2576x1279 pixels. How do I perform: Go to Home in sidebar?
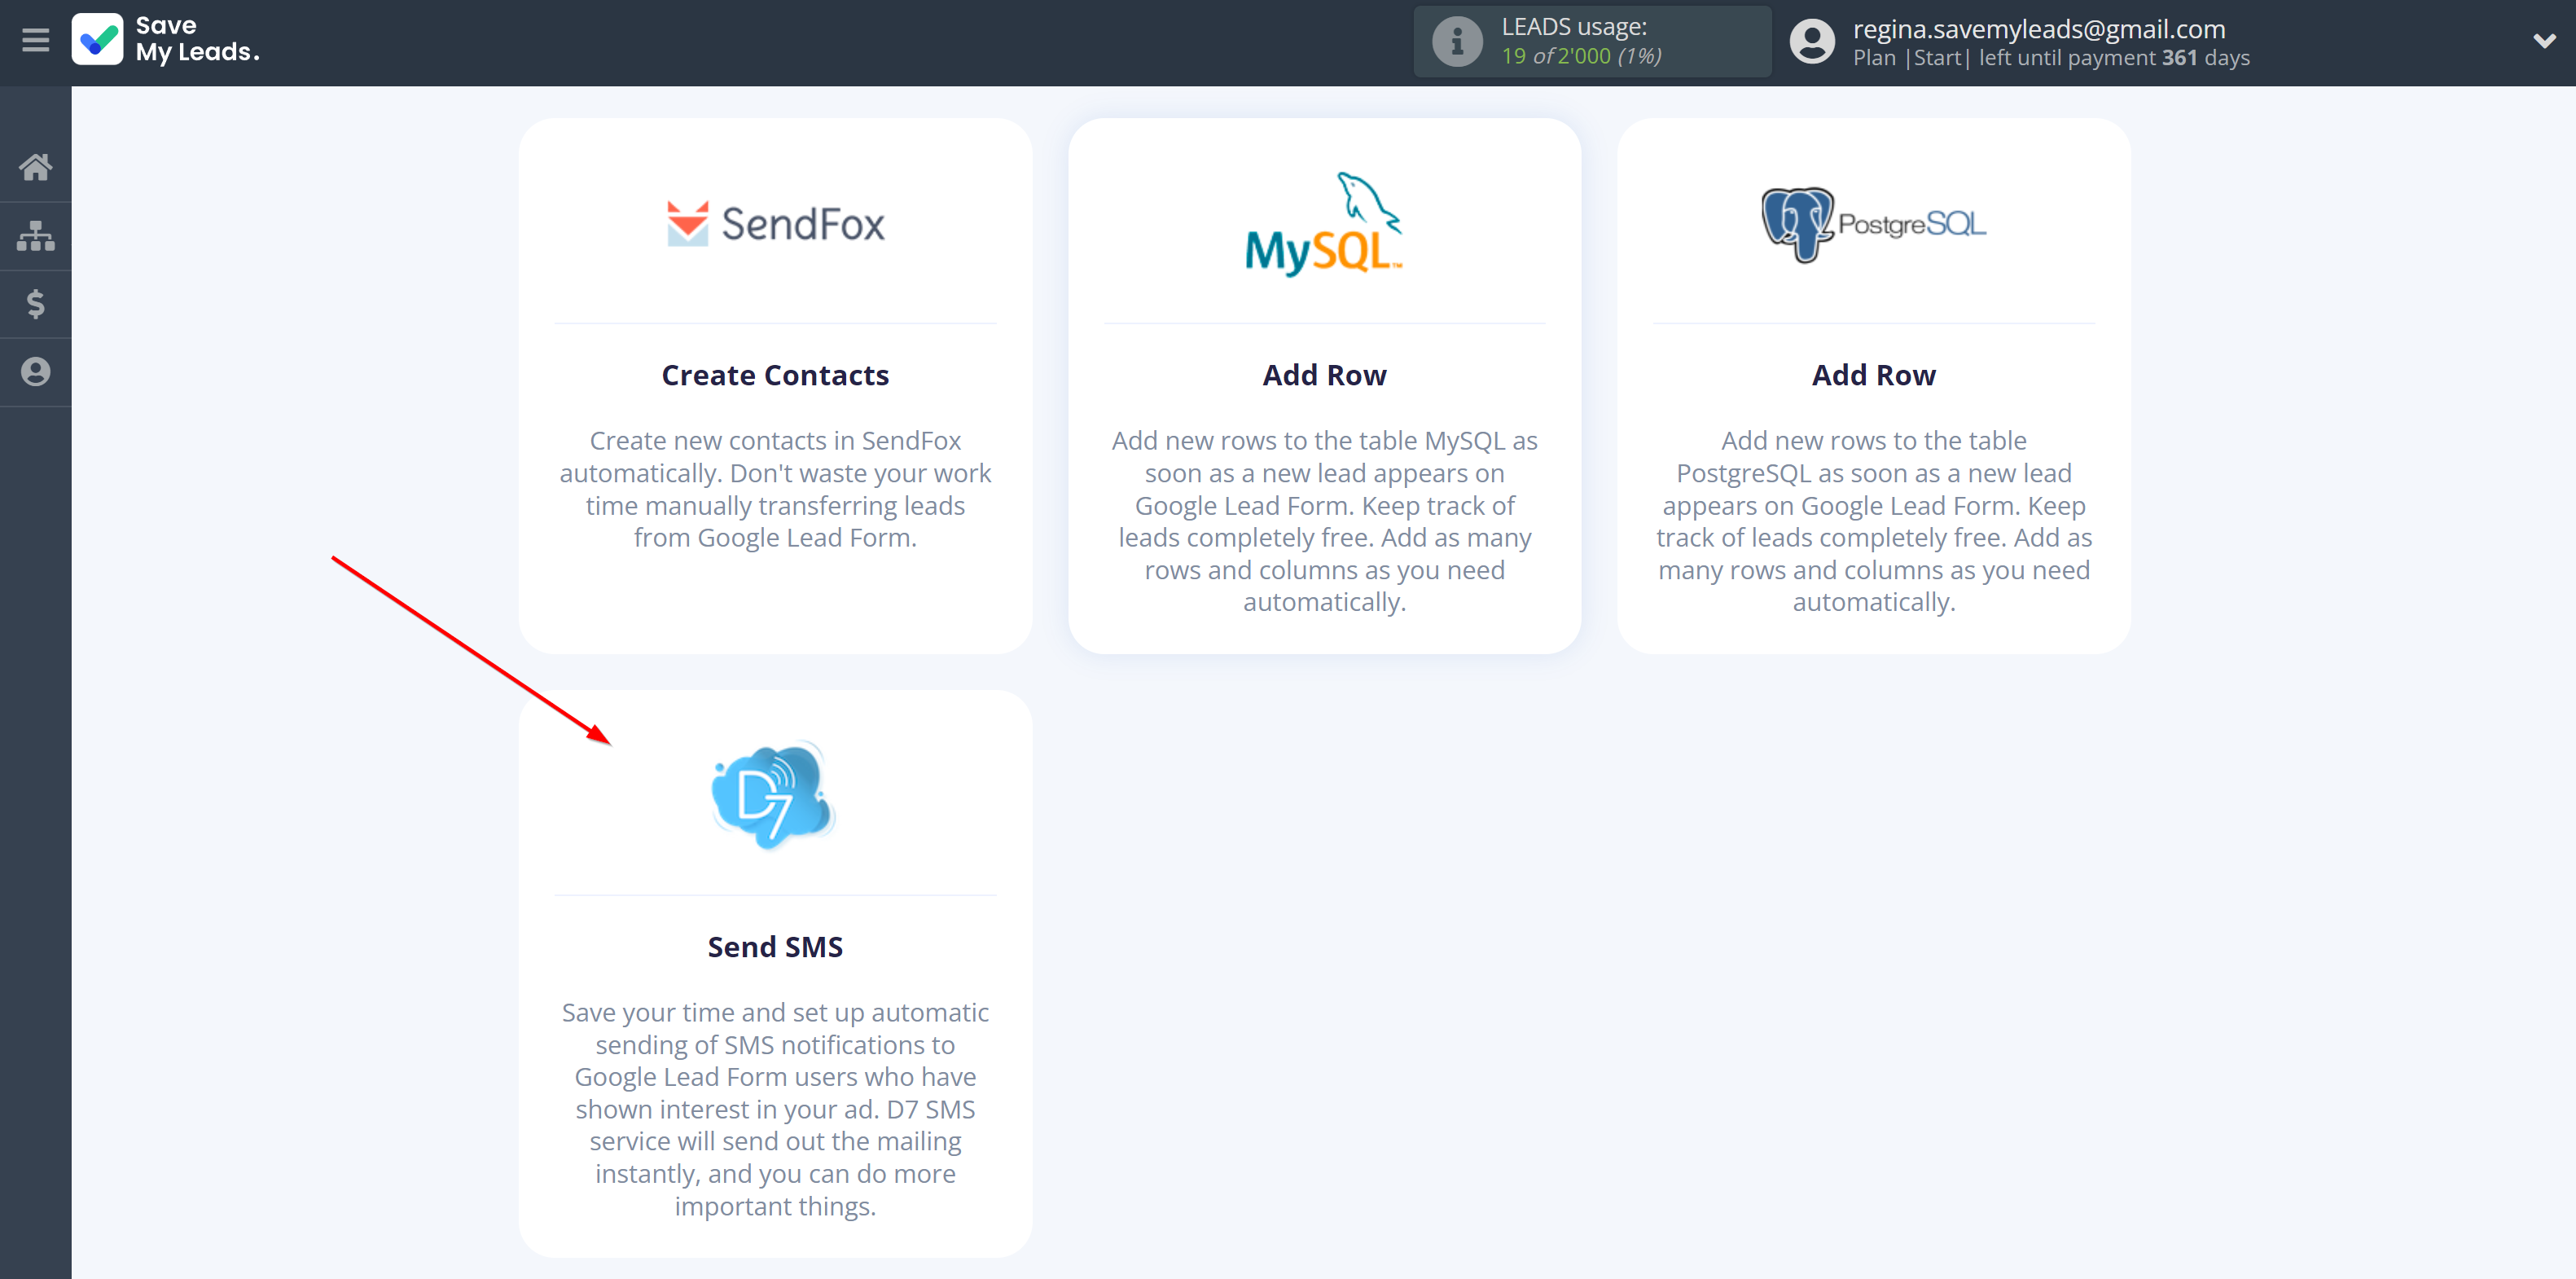point(35,167)
